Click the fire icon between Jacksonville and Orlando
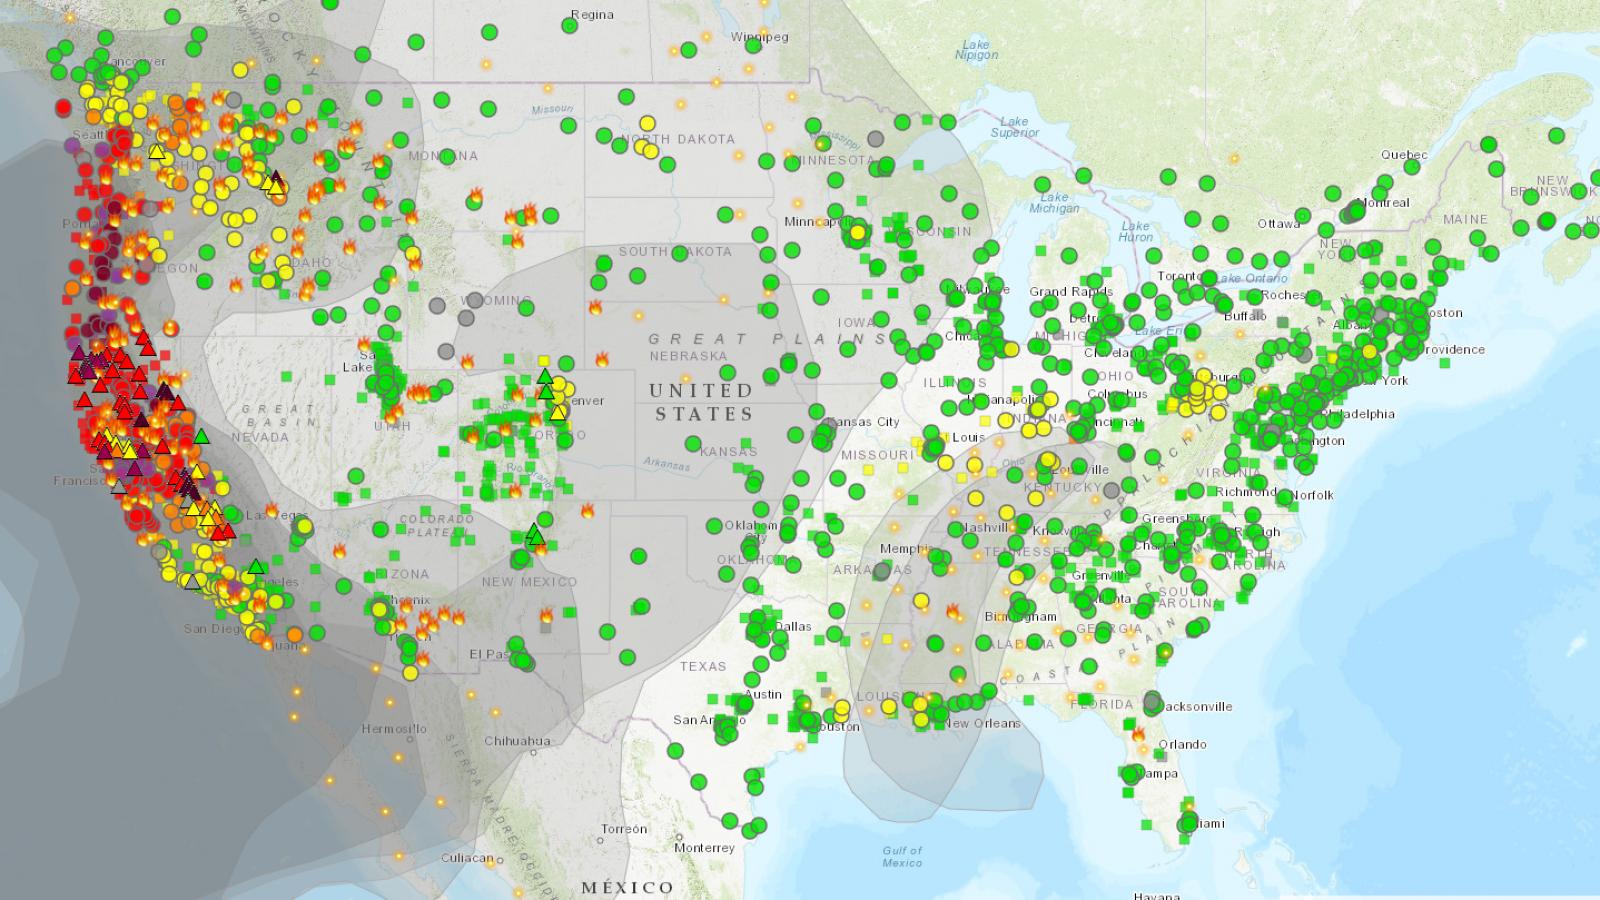 (x=1138, y=733)
